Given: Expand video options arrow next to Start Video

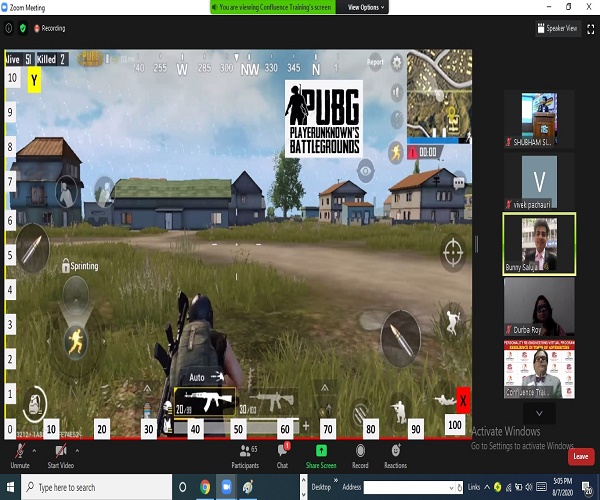Looking at the screenshot, I should (x=77, y=451).
